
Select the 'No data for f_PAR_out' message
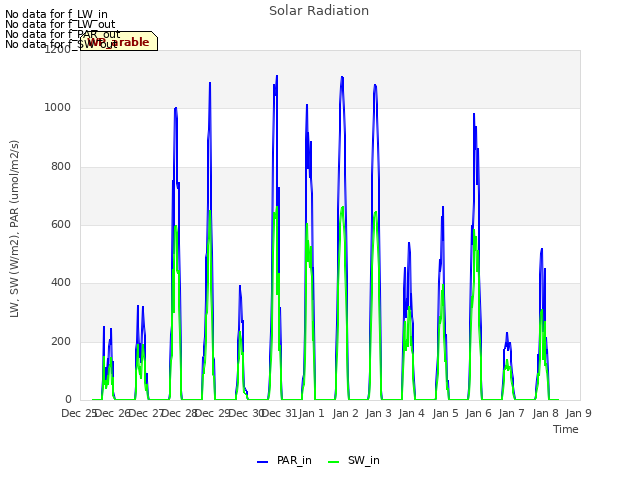63,34
